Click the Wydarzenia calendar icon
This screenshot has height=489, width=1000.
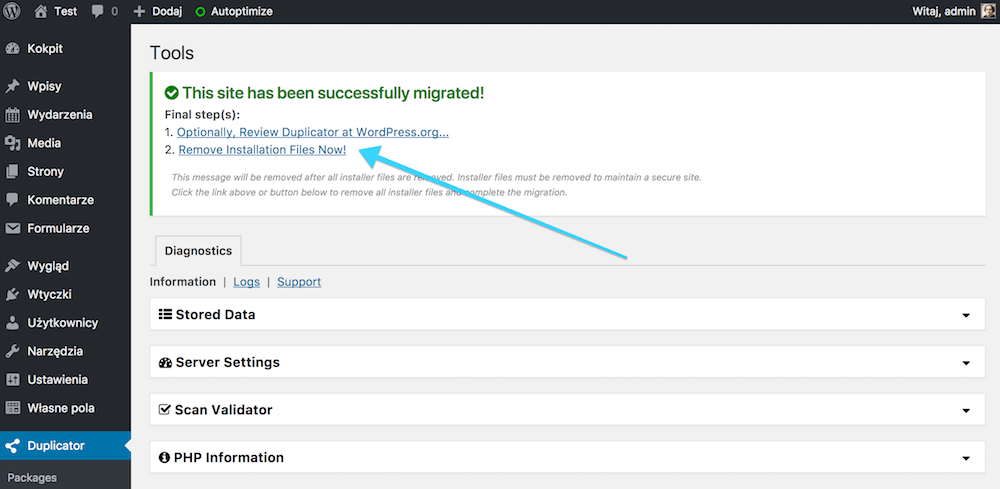tap(12, 115)
